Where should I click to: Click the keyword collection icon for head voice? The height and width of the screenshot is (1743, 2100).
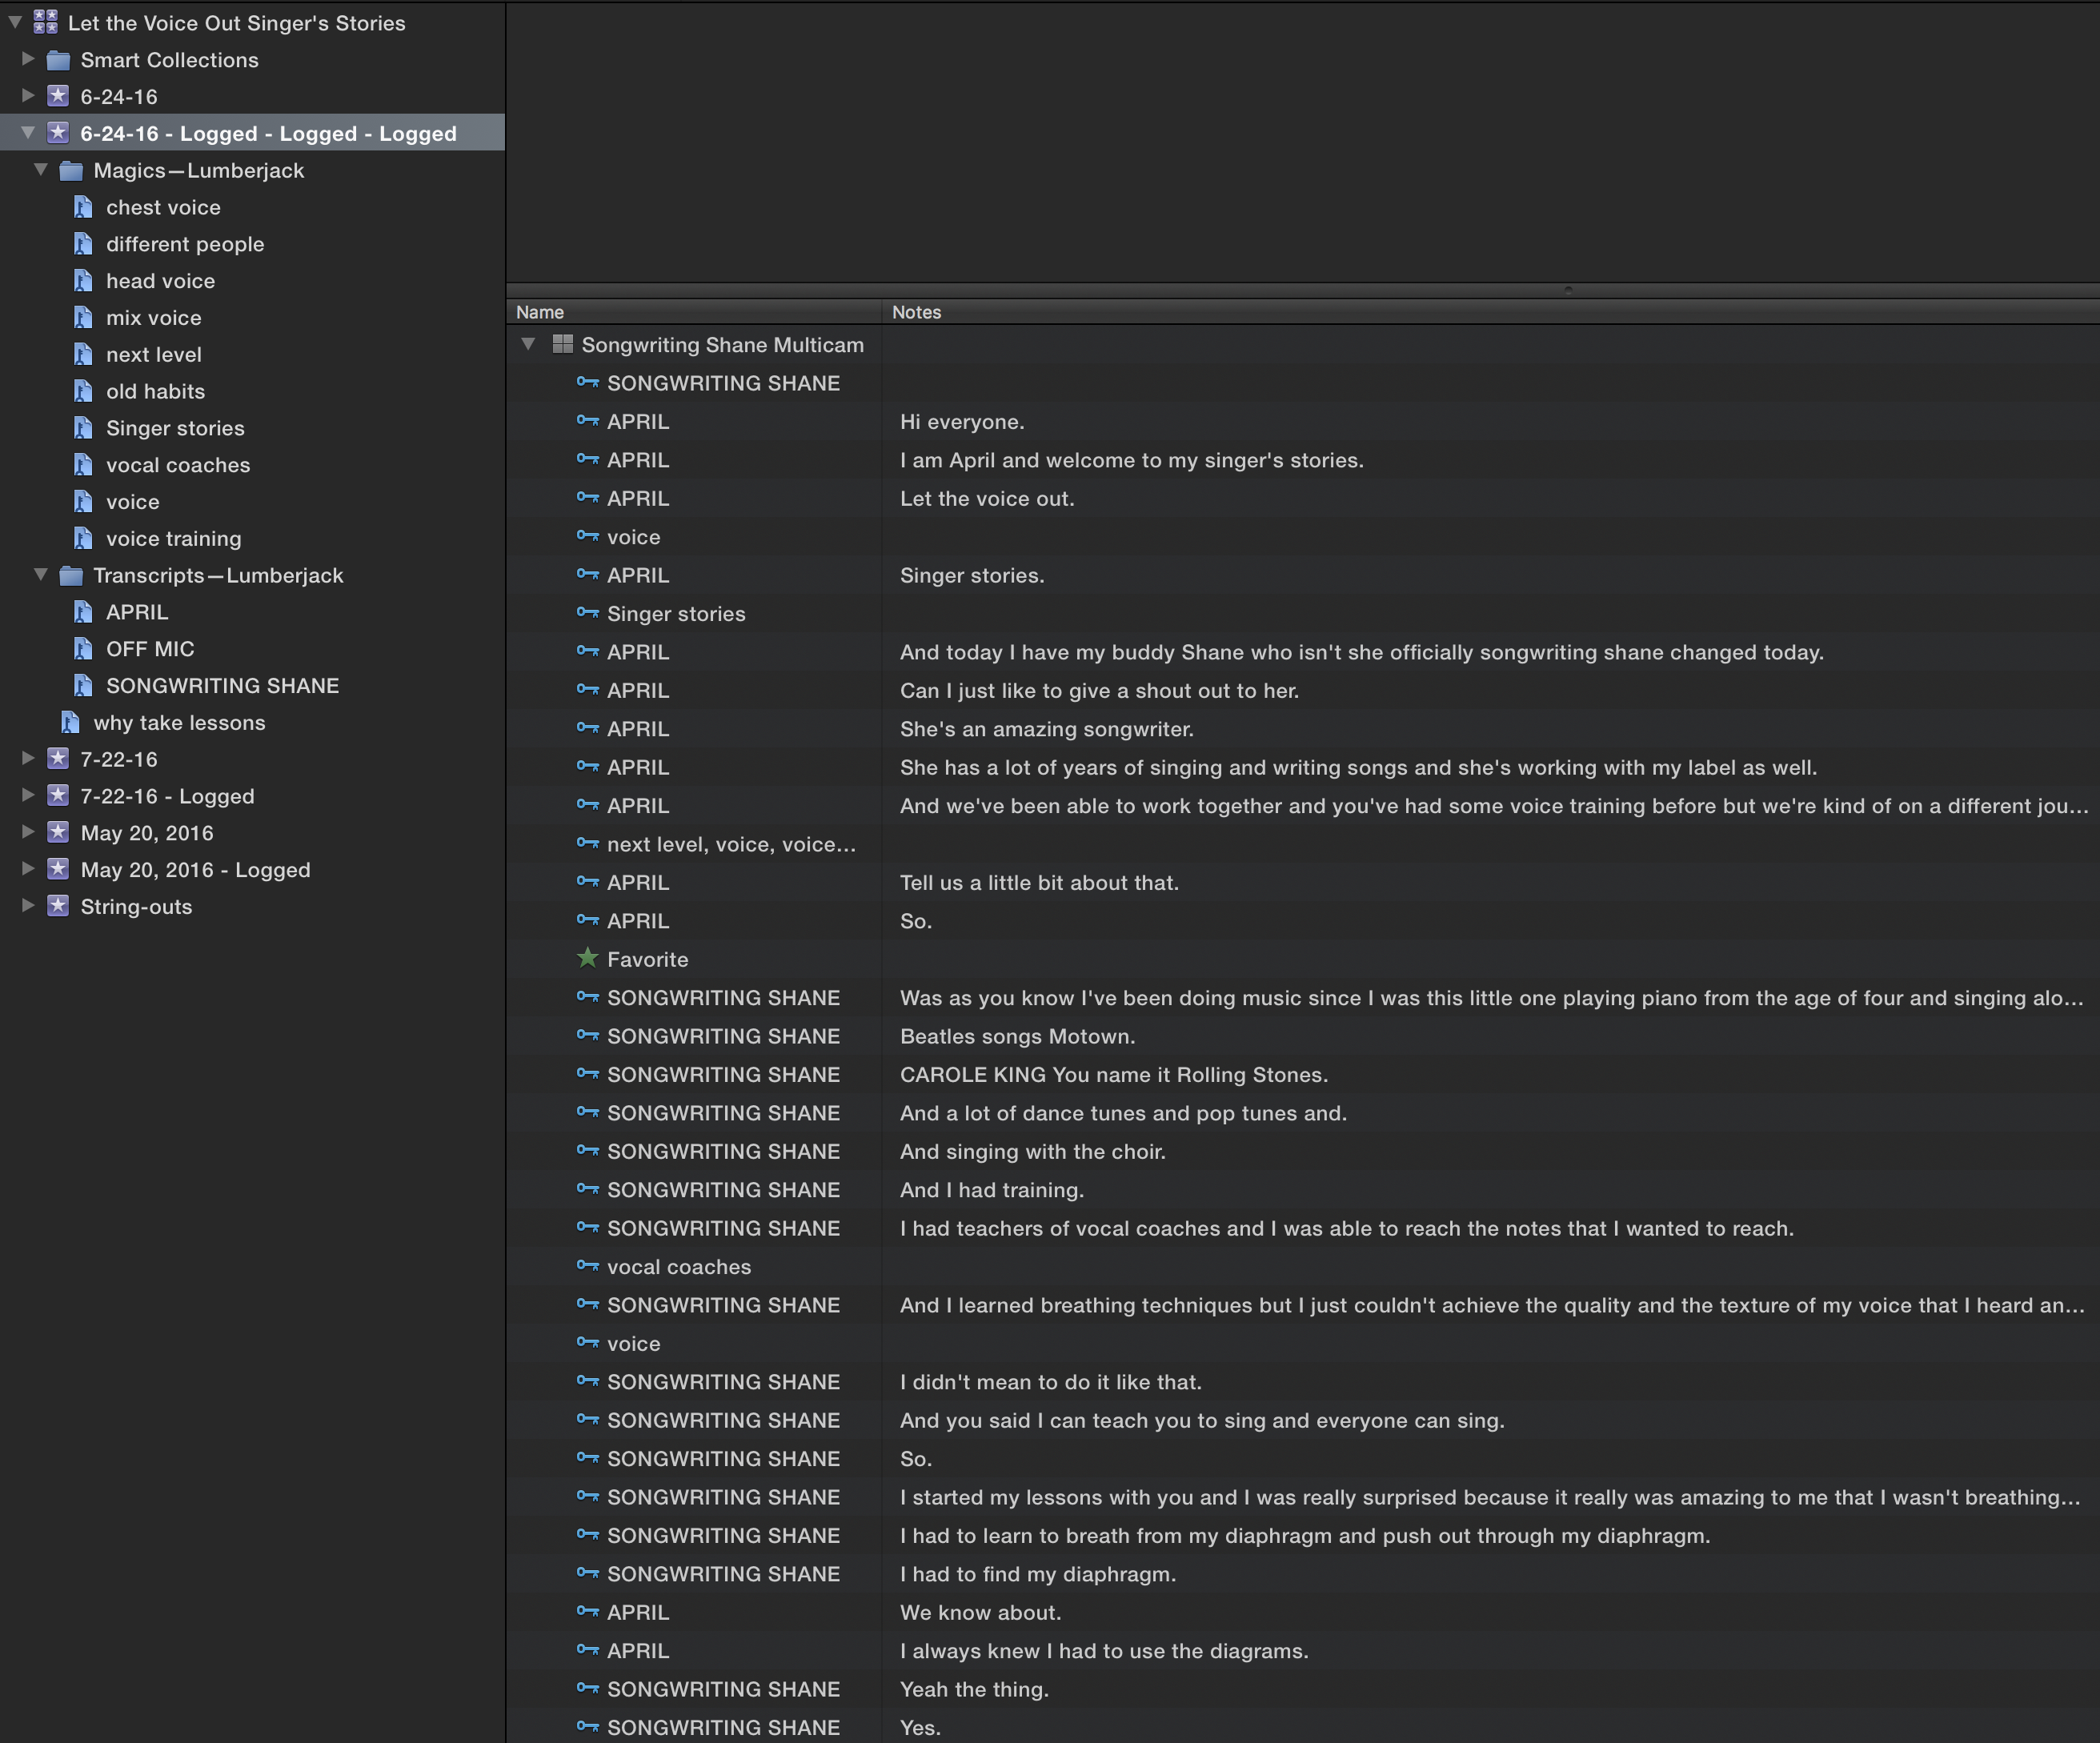[83, 281]
